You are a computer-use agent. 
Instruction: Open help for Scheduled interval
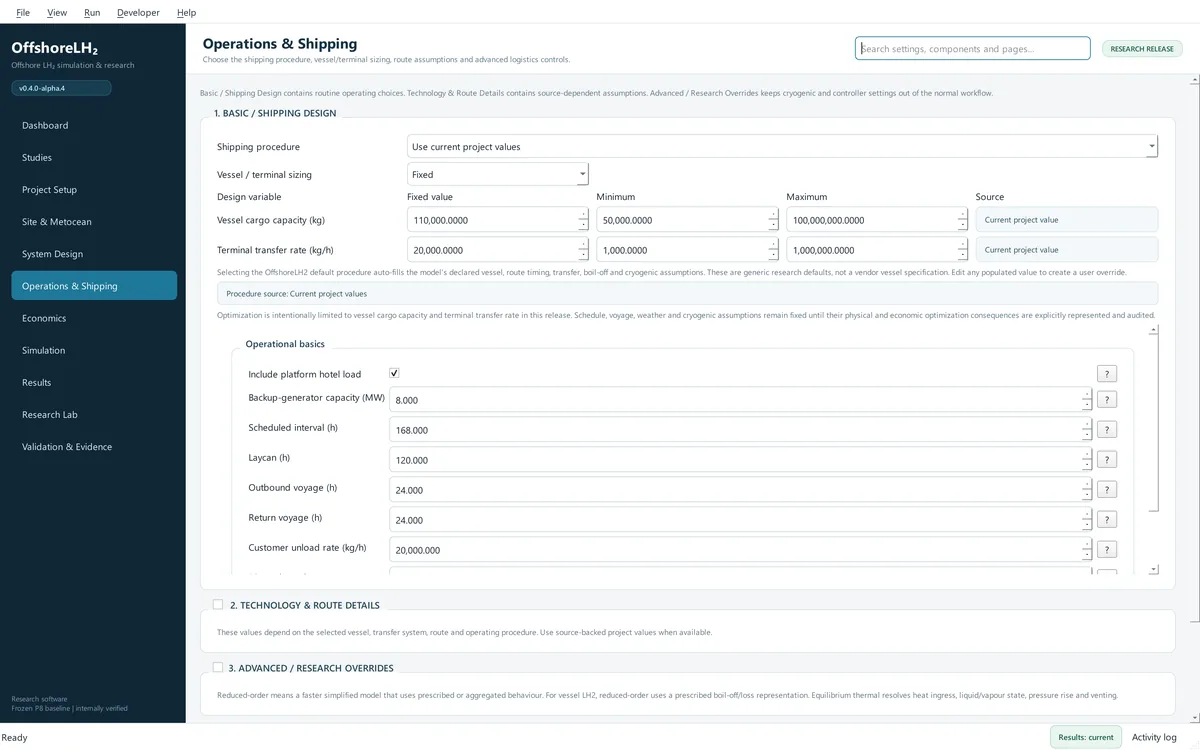pos(1106,430)
